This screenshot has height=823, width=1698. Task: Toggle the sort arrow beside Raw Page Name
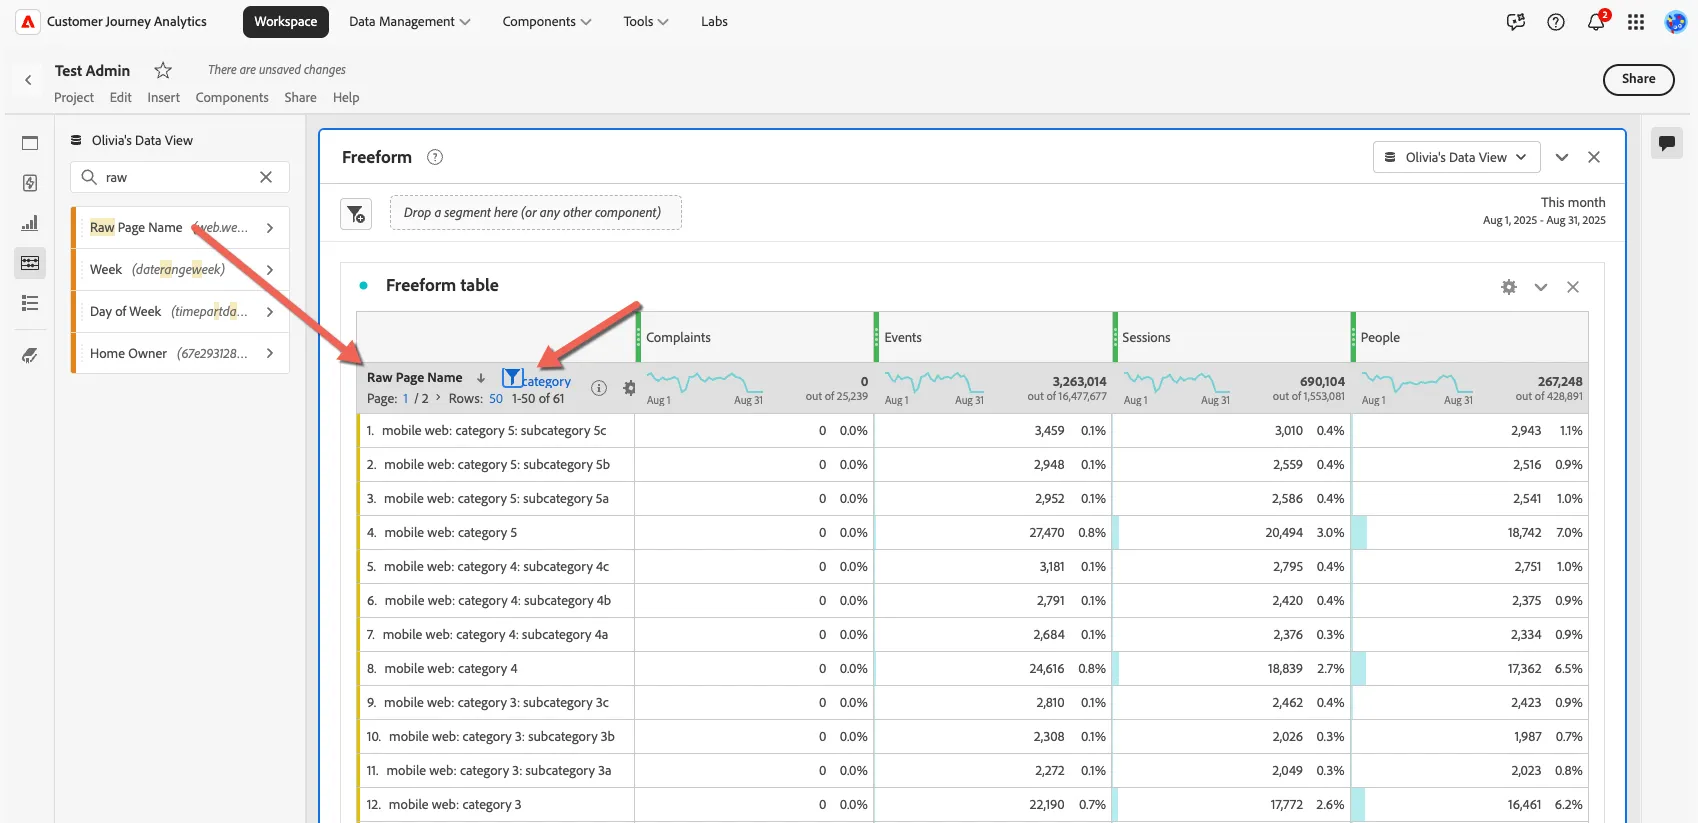pos(481,378)
